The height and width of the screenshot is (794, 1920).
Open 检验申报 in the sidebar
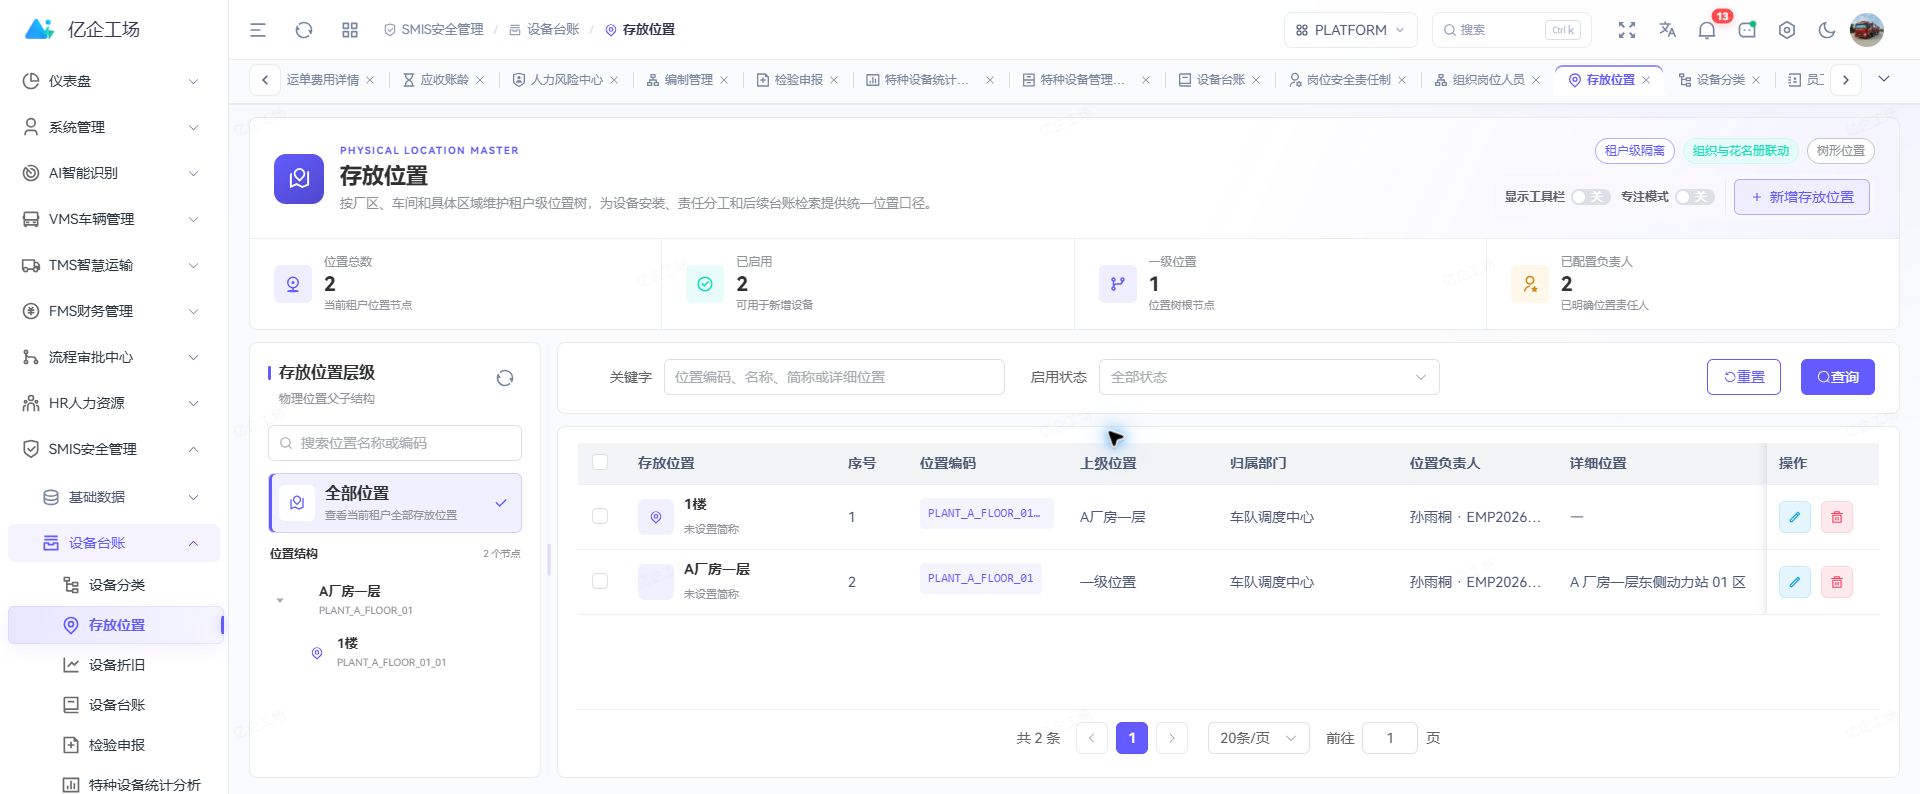tap(116, 745)
